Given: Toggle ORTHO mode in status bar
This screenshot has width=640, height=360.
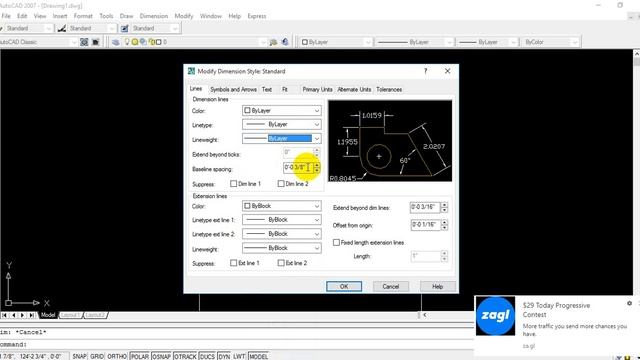Looking at the screenshot, I should (x=117, y=356).
